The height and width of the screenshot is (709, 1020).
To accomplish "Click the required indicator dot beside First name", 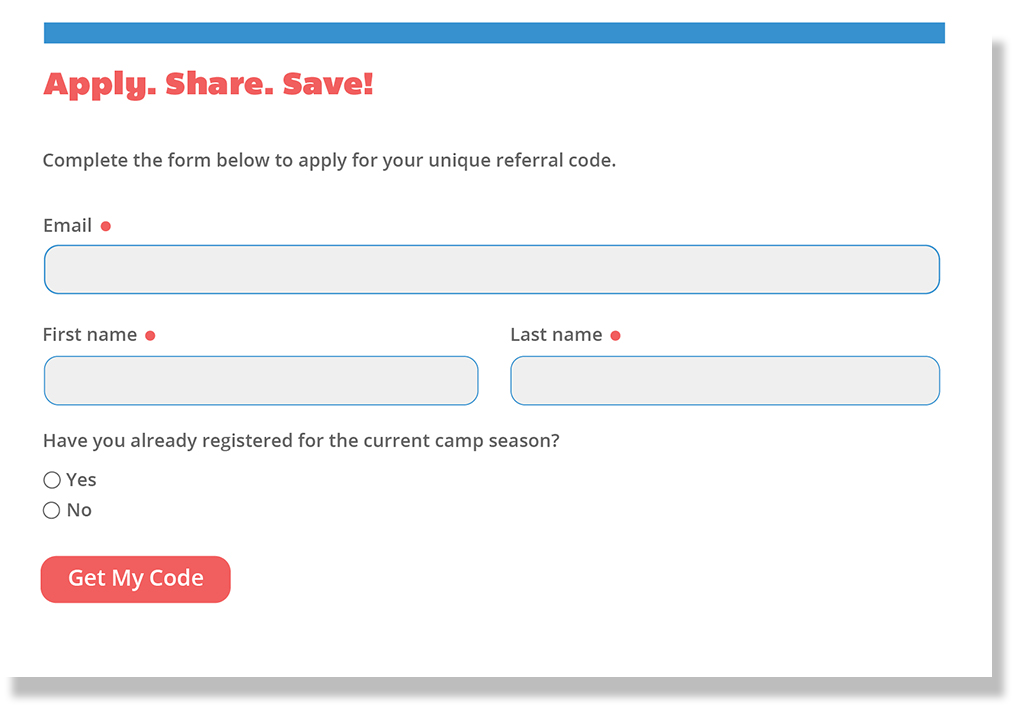I will pos(150,336).
